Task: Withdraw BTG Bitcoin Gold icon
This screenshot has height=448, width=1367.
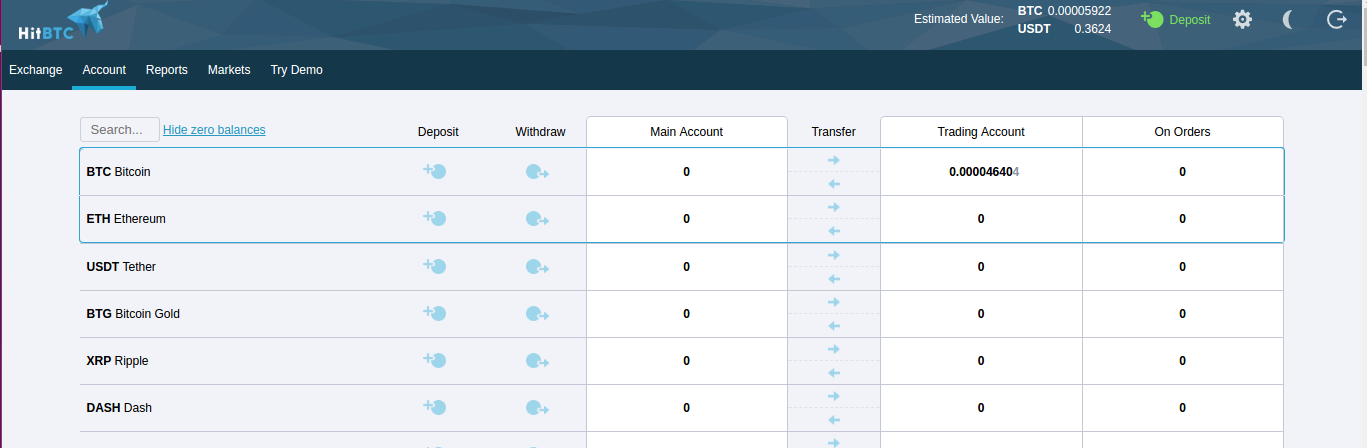Action: (x=537, y=314)
